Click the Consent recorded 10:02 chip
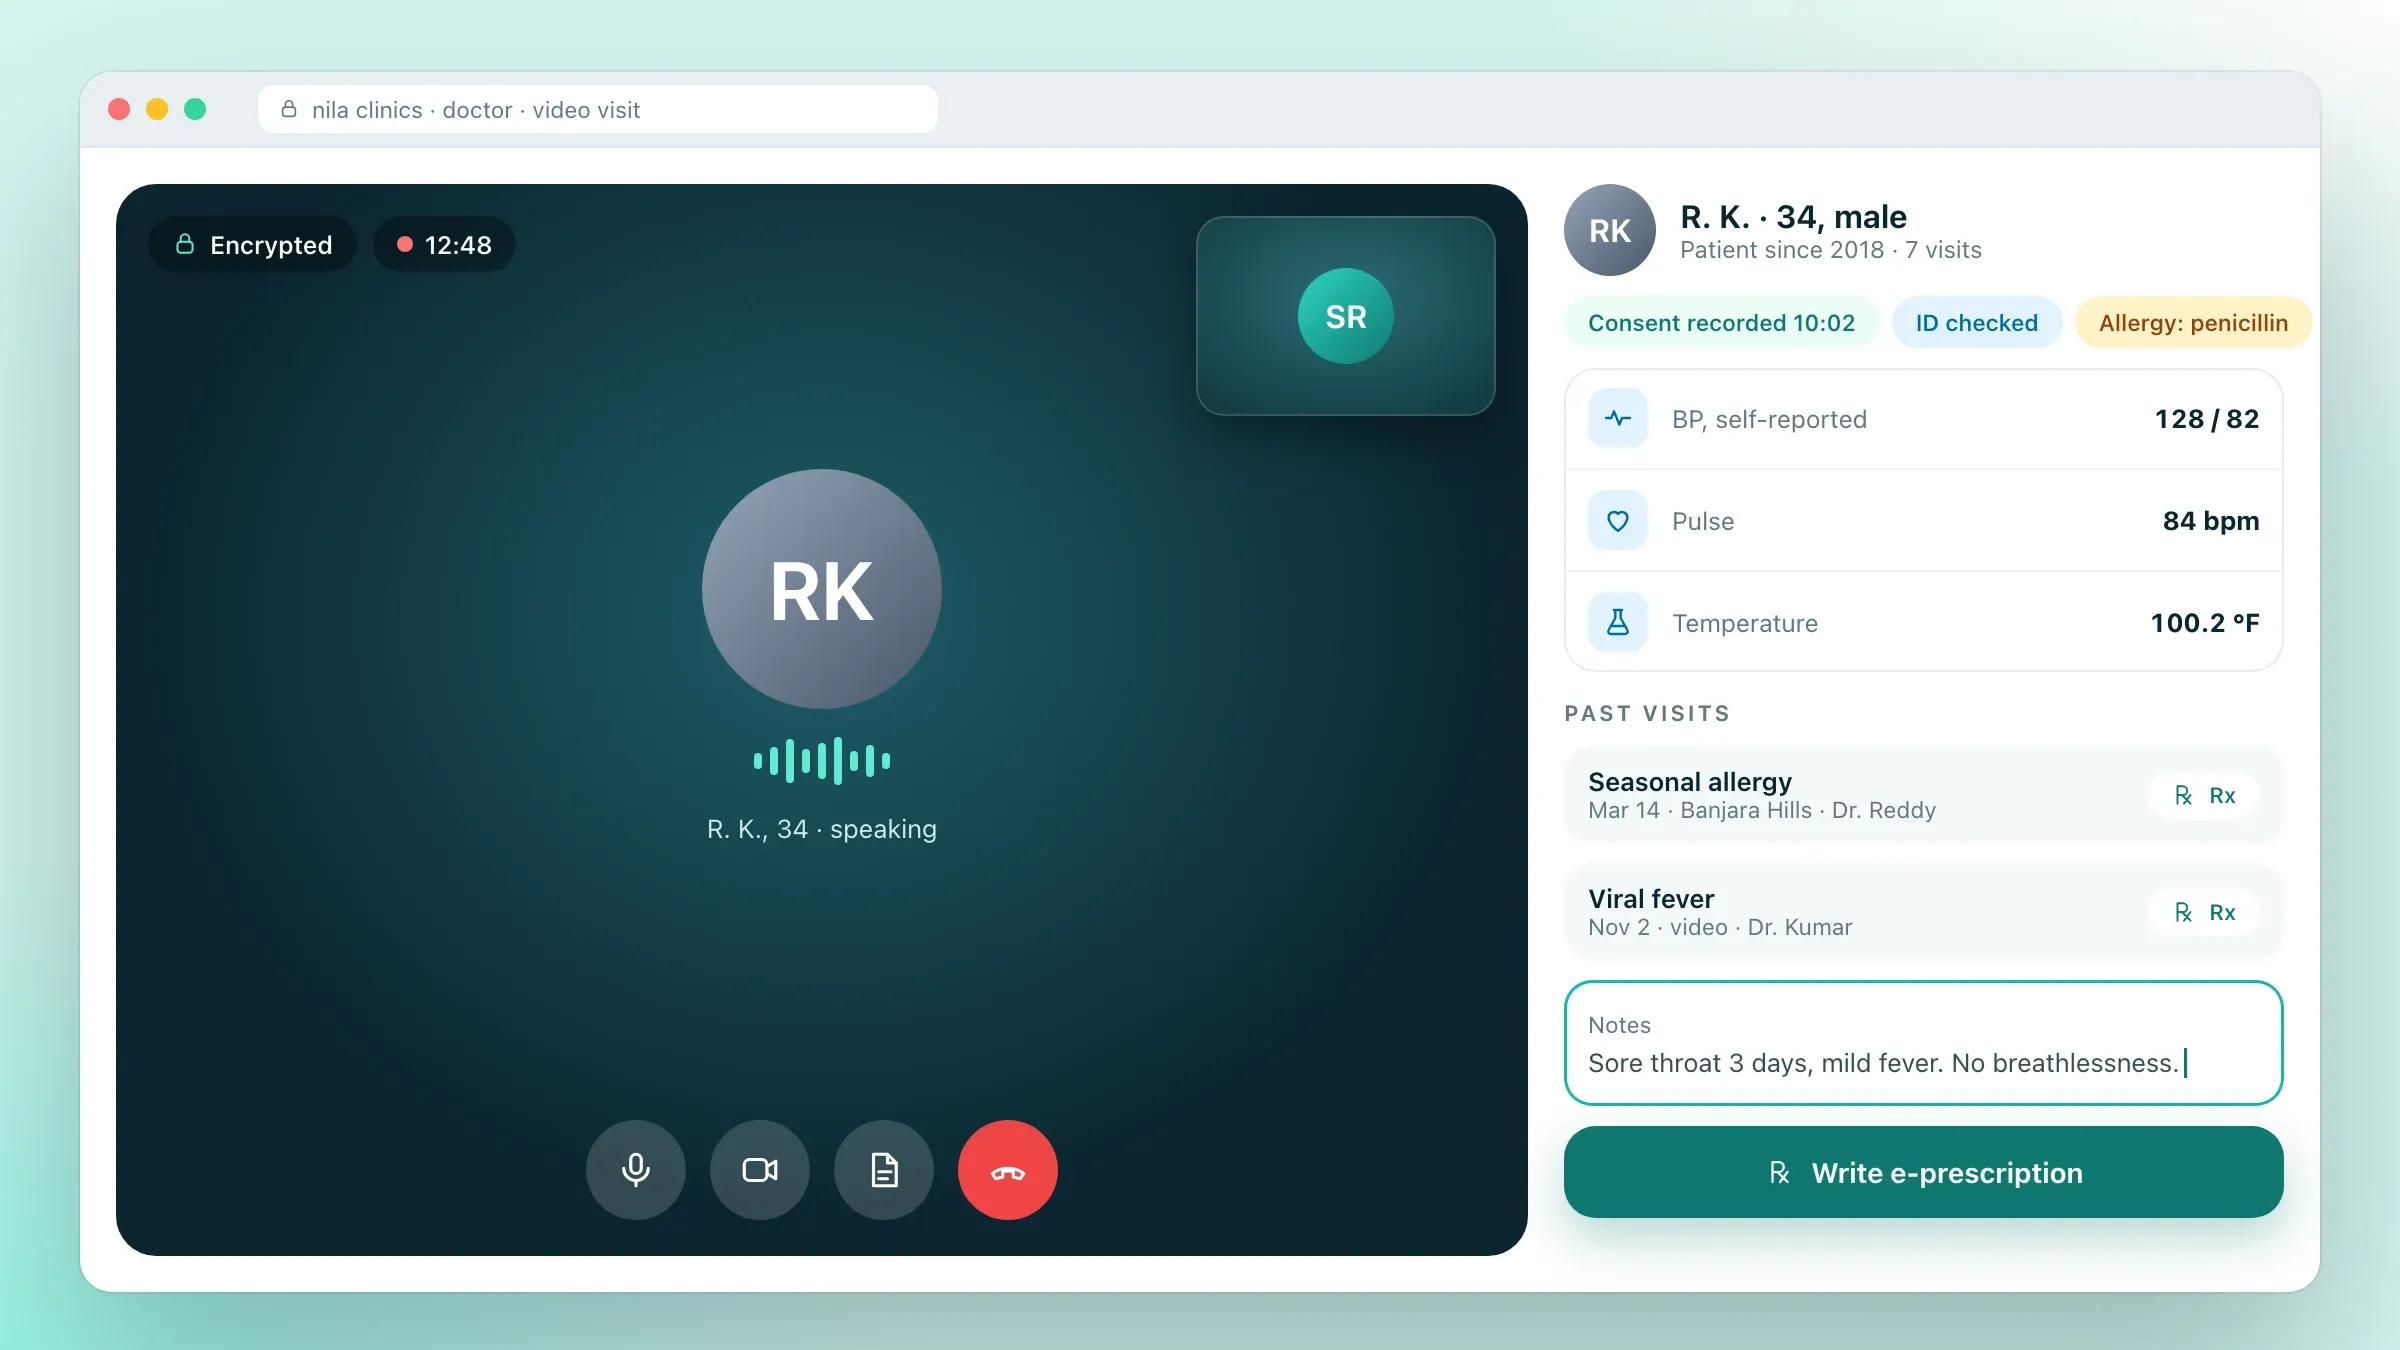This screenshot has width=2400, height=1350. 1721,323
